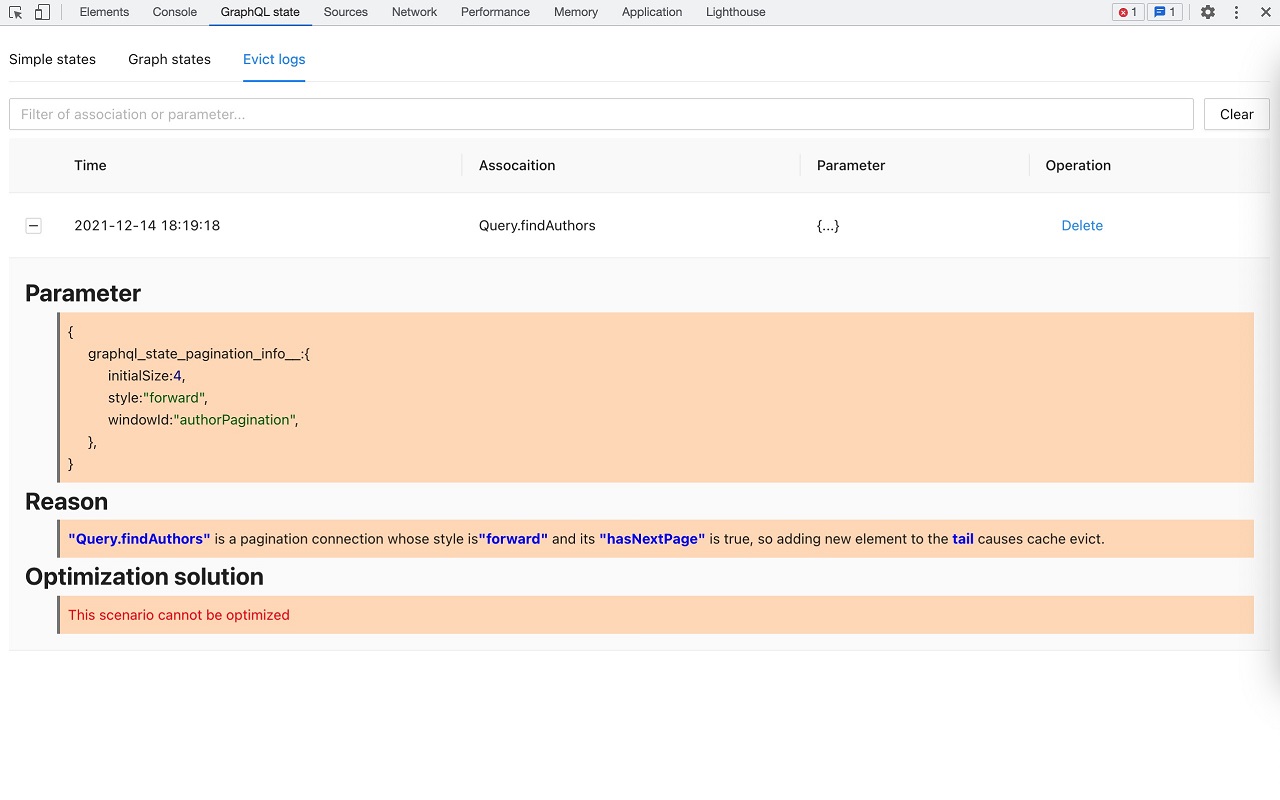The width and height of the screenshot is (1280, 800).
Task: Expand the Parameter {...} object
Action: pyautogui.click(x=828, y=225)
